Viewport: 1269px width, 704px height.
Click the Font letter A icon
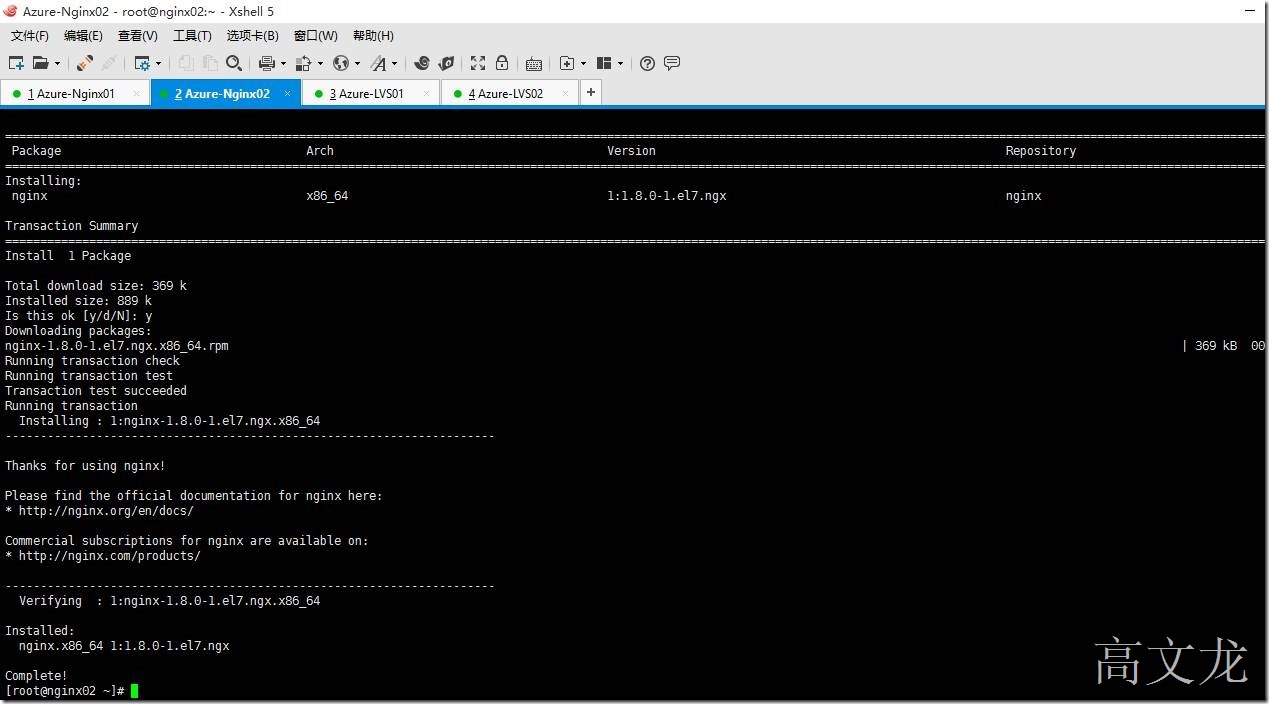click(379, 63)
